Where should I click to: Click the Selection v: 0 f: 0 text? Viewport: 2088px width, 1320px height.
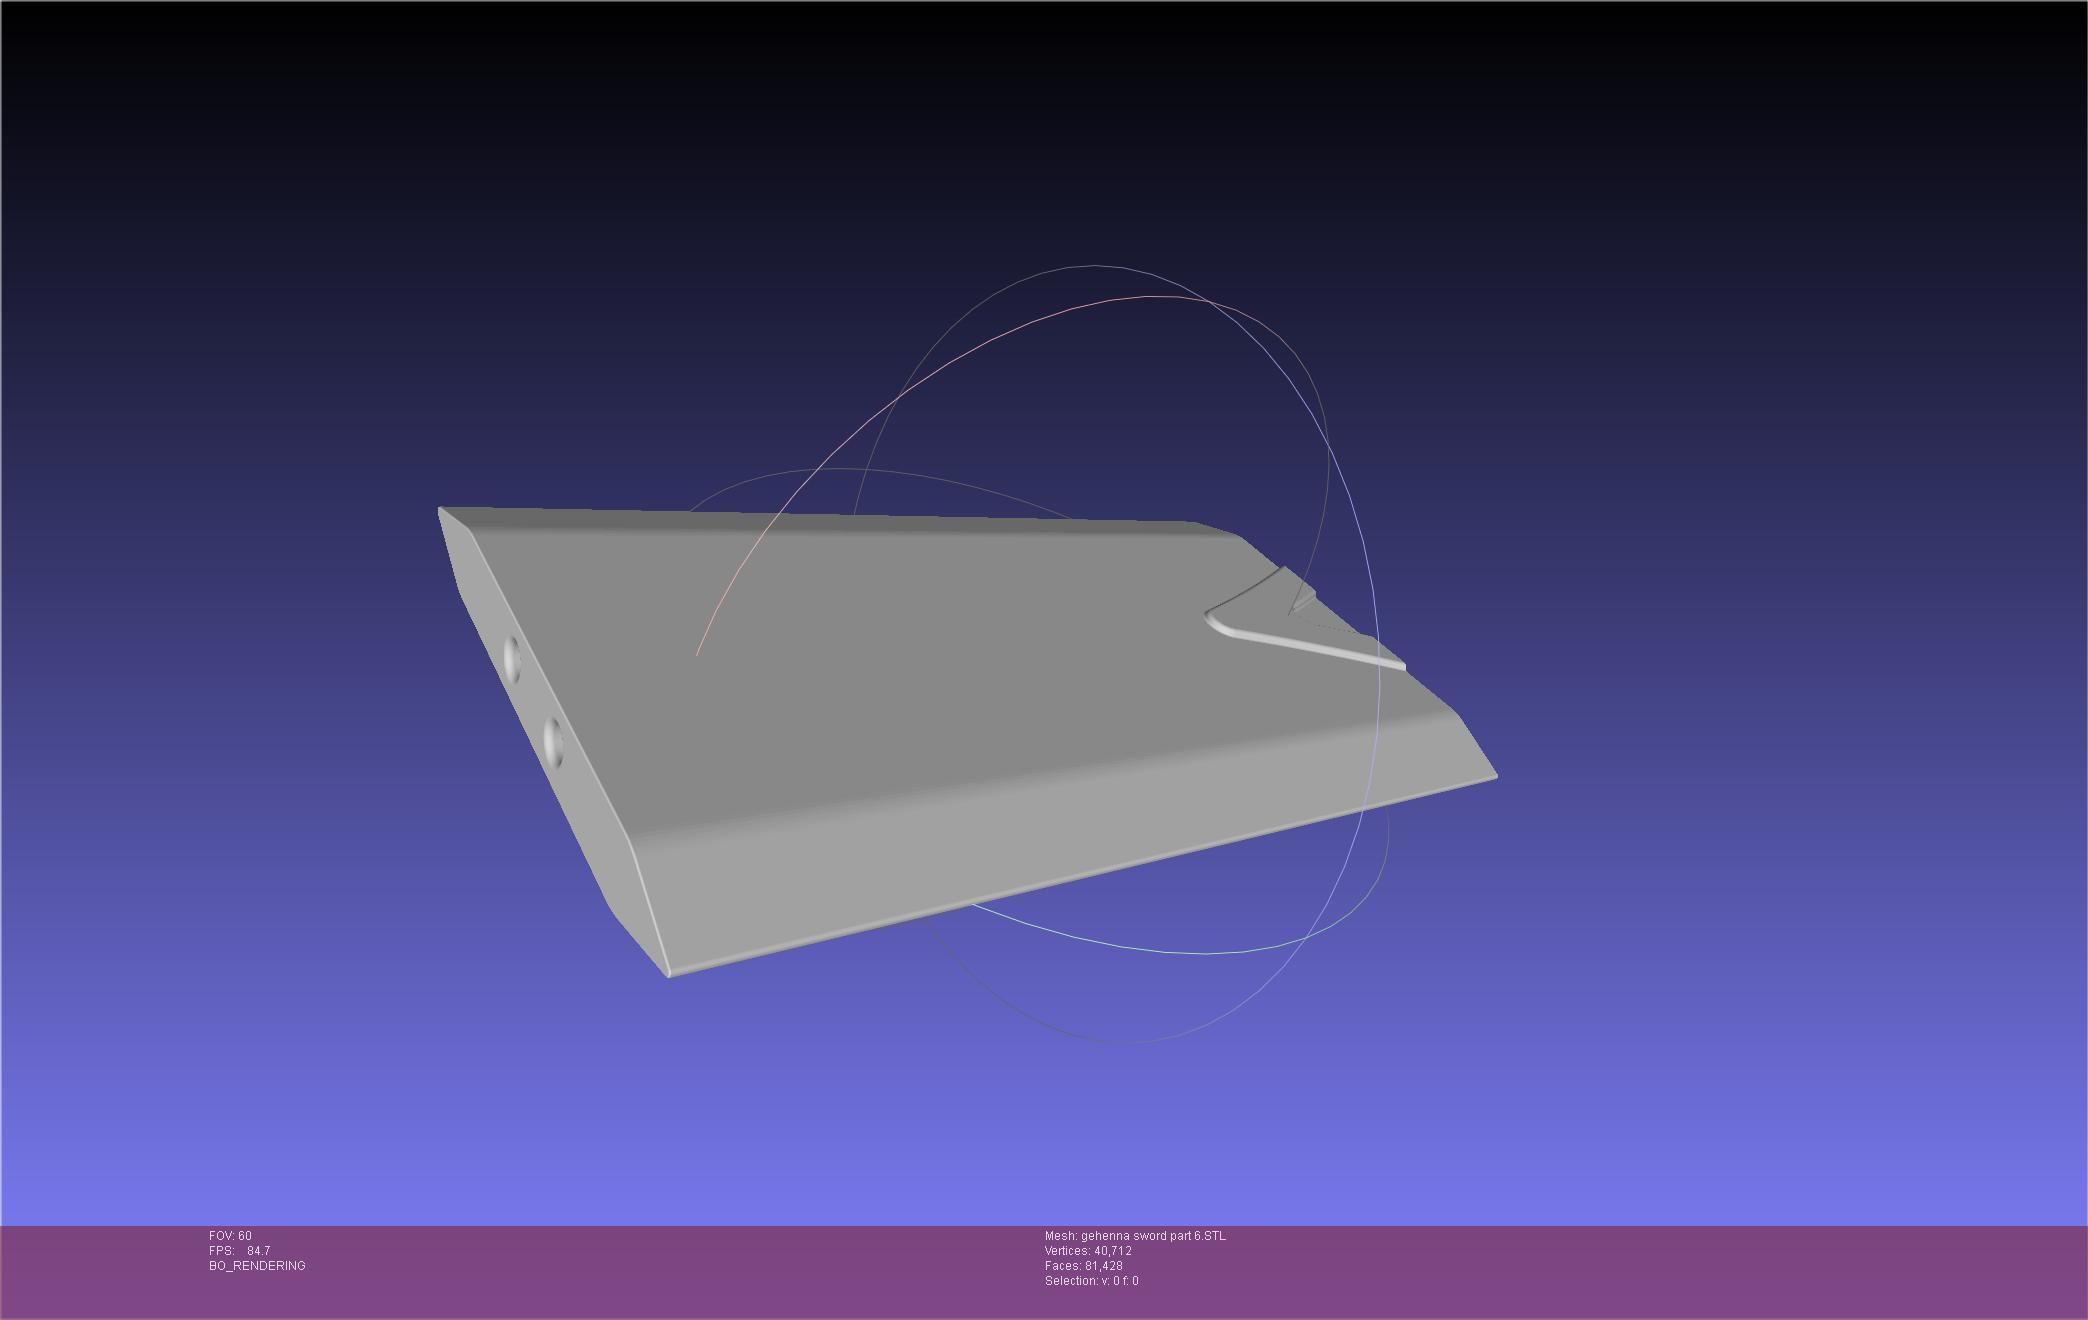(x=1091, y=1281)
